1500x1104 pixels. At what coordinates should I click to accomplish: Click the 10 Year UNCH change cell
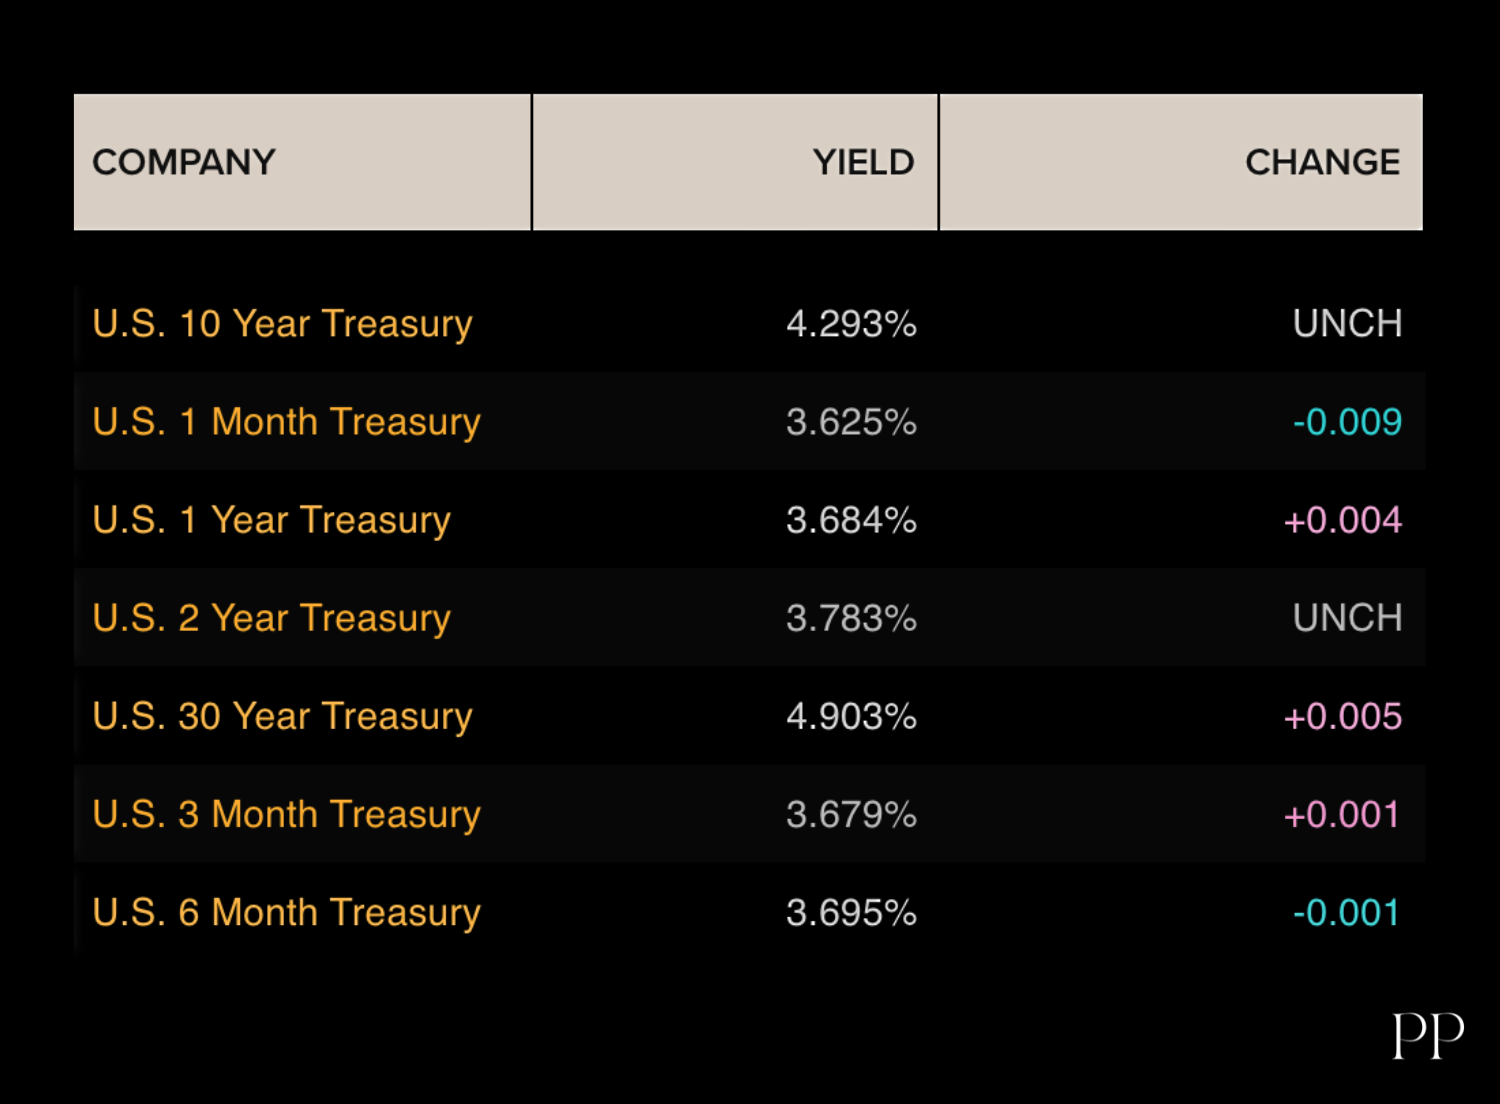(x=1347, y=324)
